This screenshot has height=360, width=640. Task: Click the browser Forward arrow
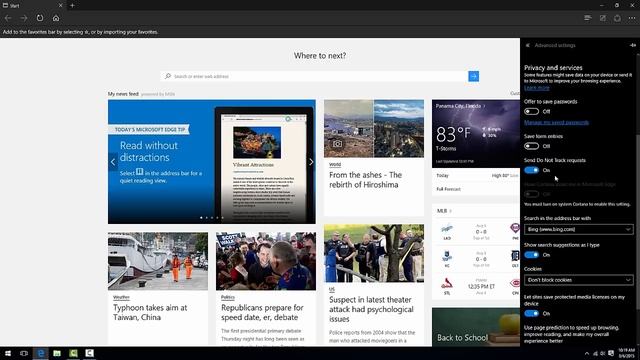pos(24,18)
